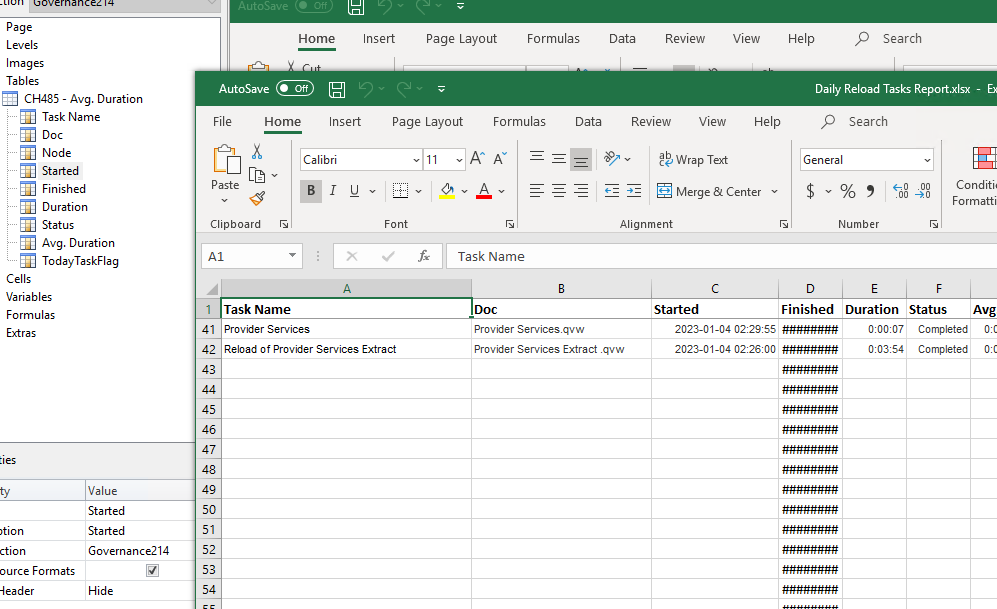Click the Merge & Center button
This screenshot has height=609, width=997.
point(710,191)
